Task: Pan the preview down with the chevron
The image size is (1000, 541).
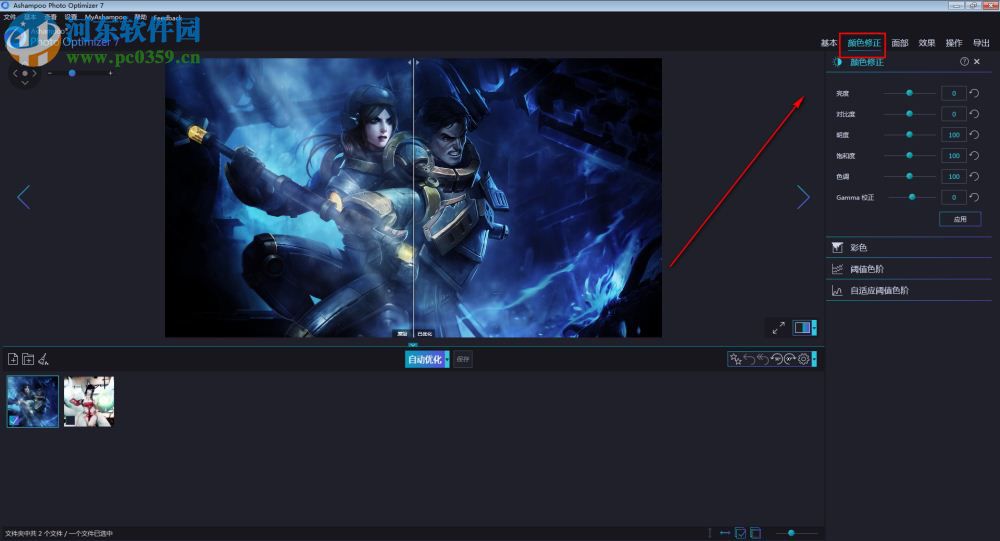Action: (x=25, y=83)
